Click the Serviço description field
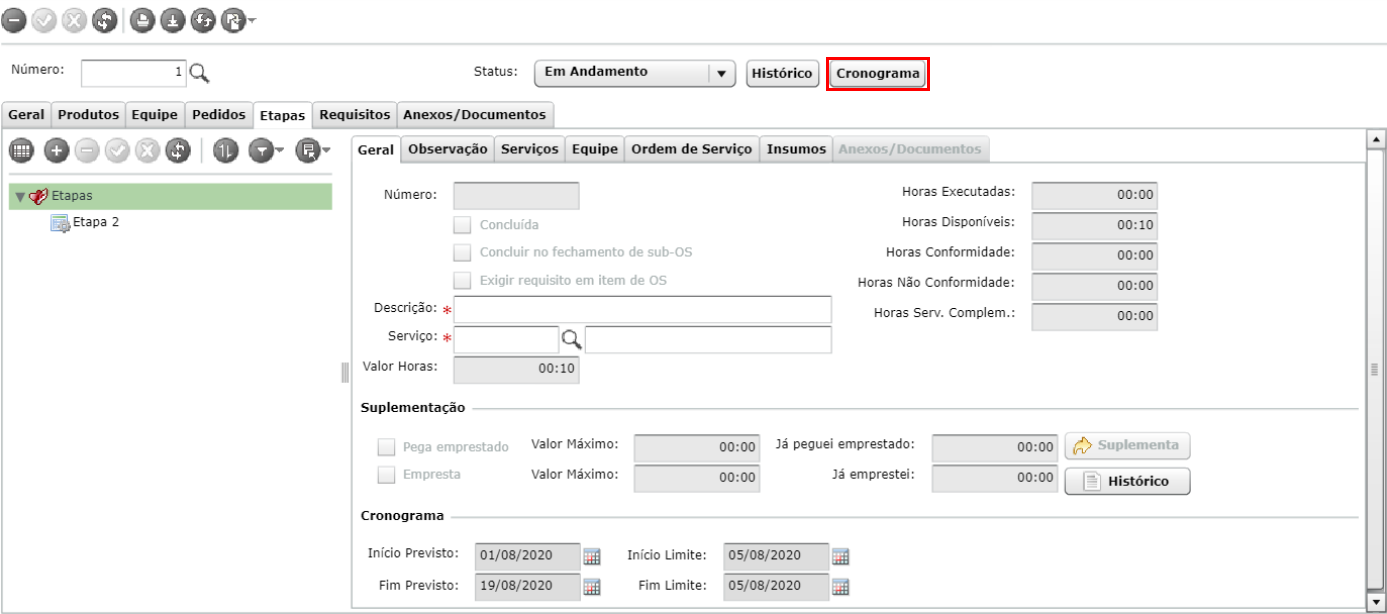This screenshot has height=614, width=1387. 708,340
